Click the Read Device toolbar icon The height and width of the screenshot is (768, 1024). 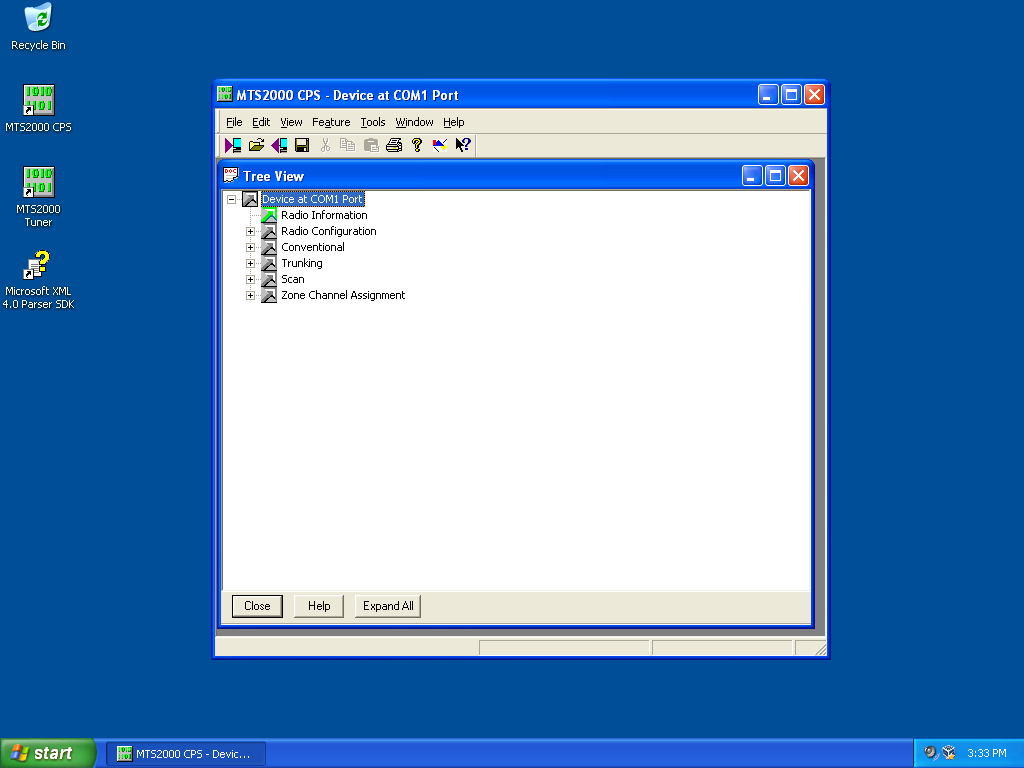(233, 145)
